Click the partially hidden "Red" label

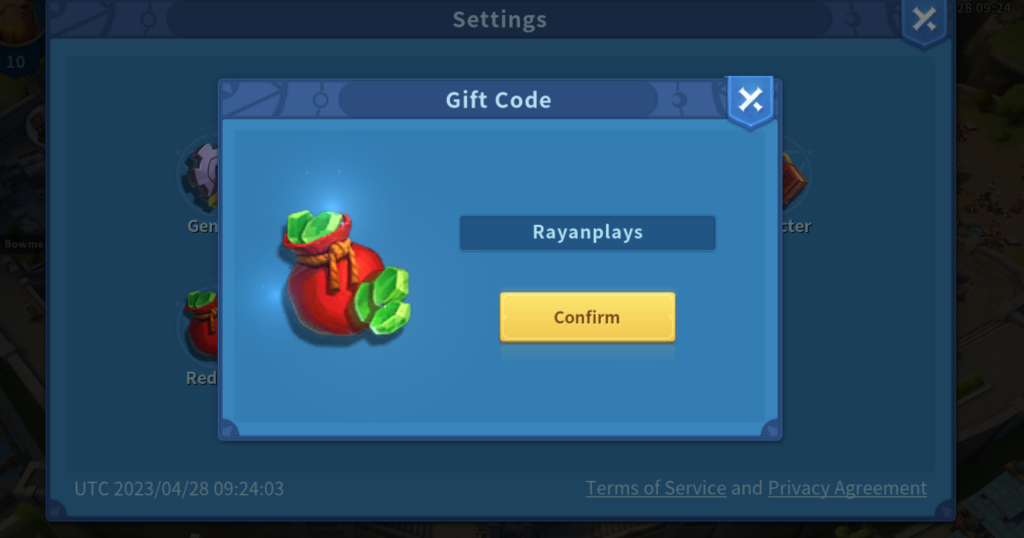pyautogui.click(x=202, y=378)
